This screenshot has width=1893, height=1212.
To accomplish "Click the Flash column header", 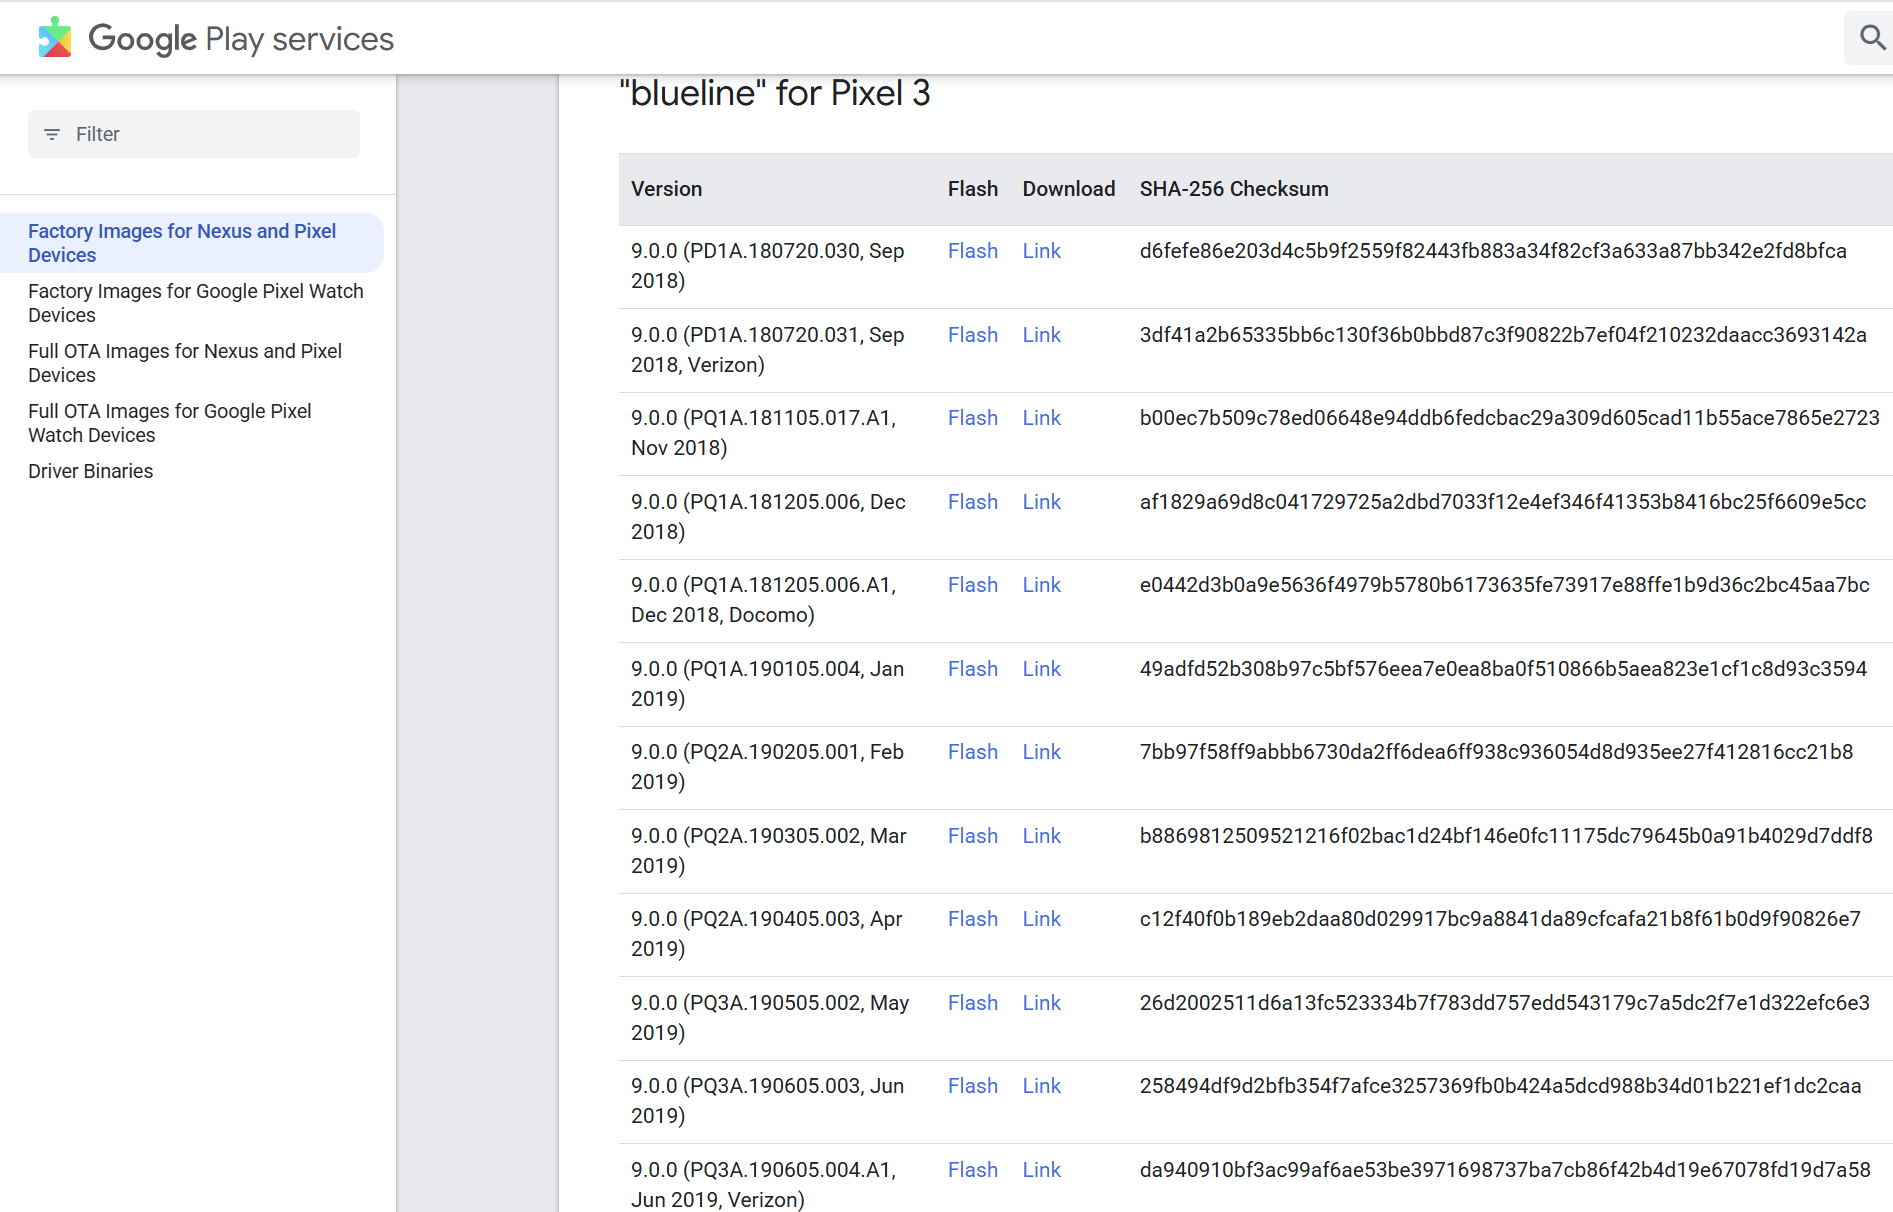I will click(x=973, y=189).
